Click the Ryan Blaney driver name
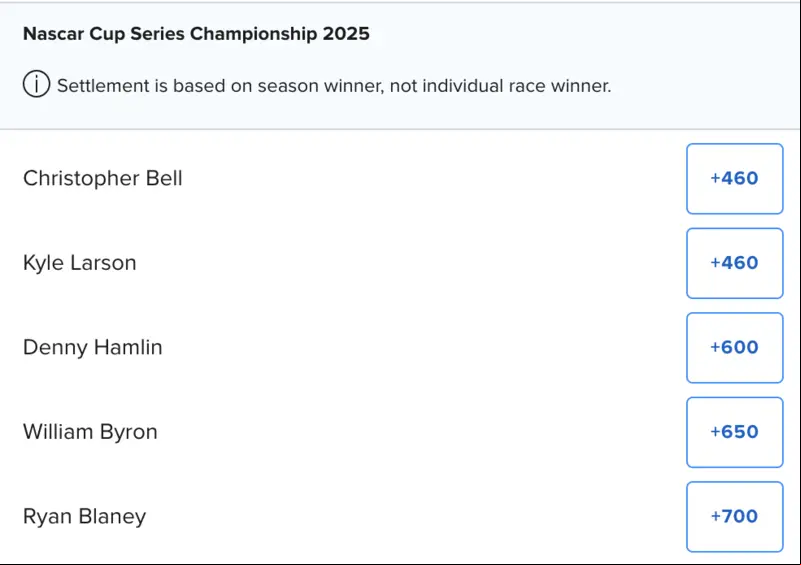This screenshot has height=565, width=801. pos(85,516)
